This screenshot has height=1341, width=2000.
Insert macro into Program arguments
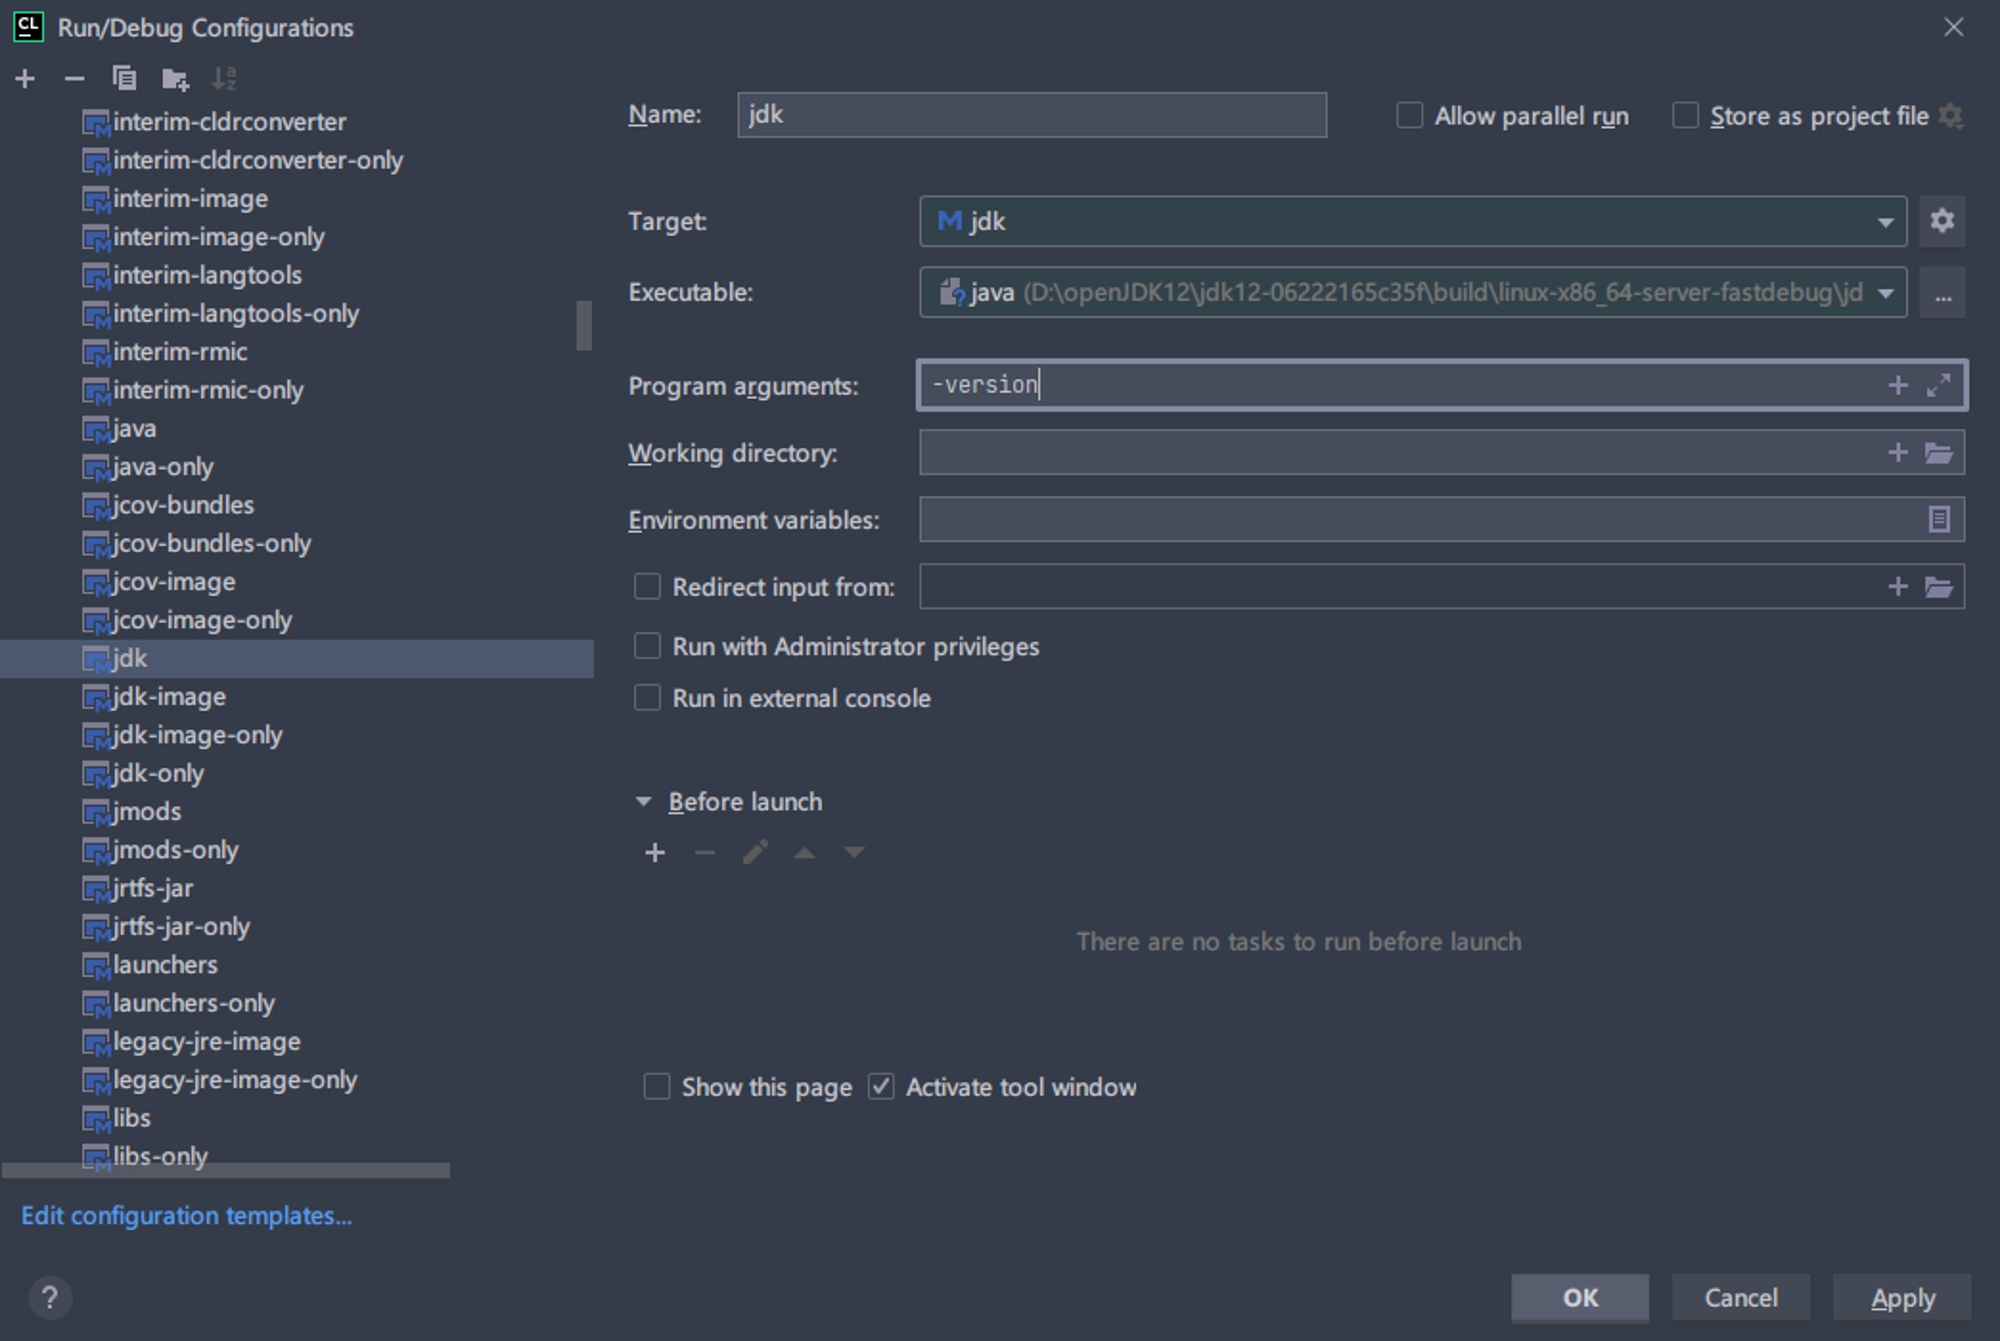pos(1898,385)
